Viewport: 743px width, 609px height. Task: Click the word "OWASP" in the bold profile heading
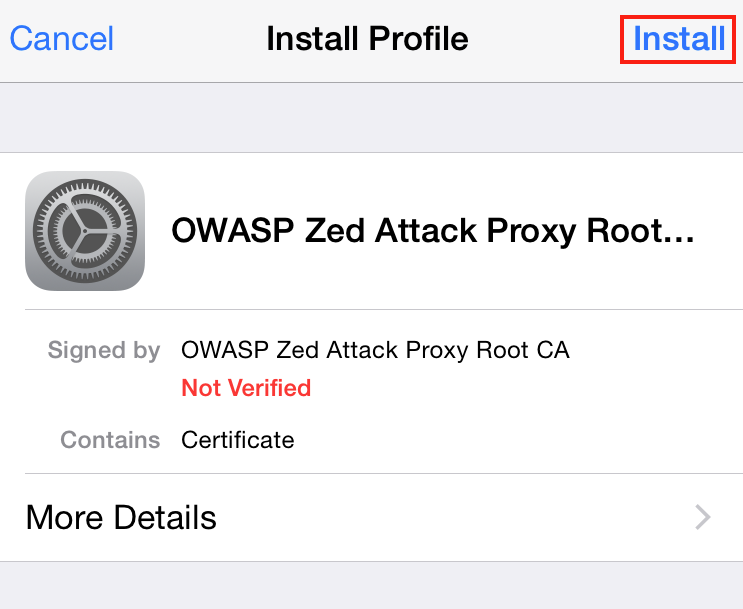pos(233,231)
